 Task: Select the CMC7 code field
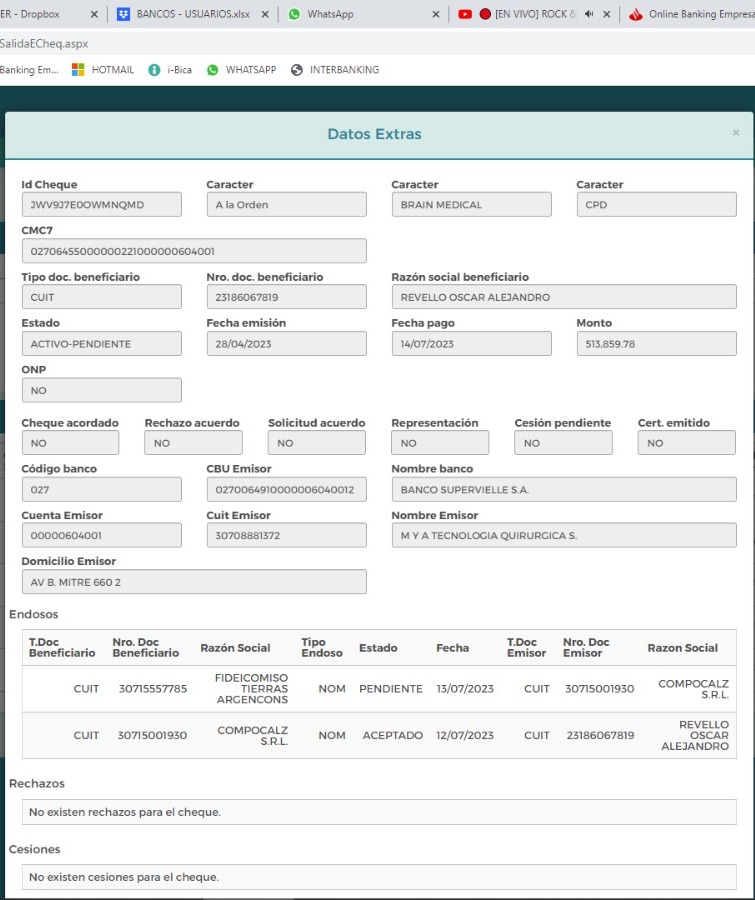point(194,251)
